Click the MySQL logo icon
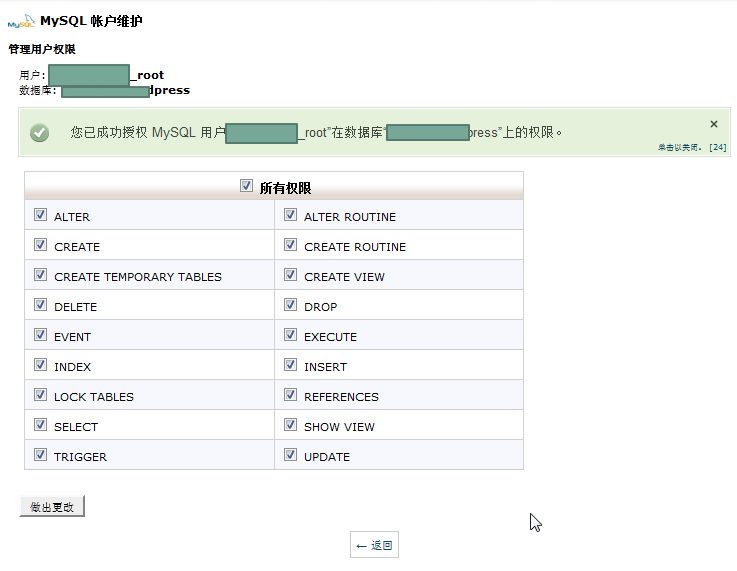 pos(21,22)
